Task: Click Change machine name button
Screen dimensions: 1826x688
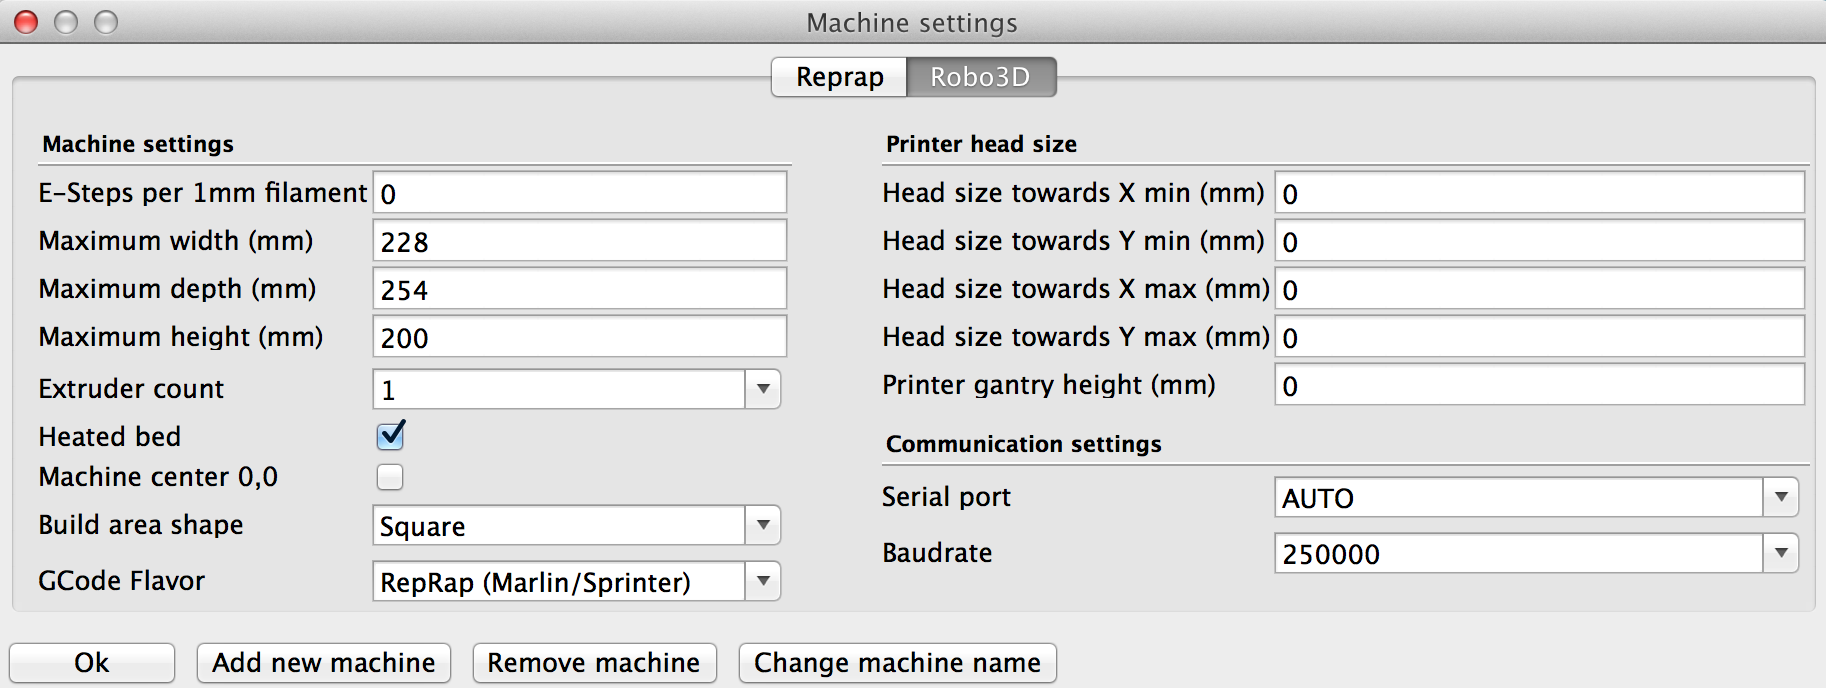Action: point(897,663)
